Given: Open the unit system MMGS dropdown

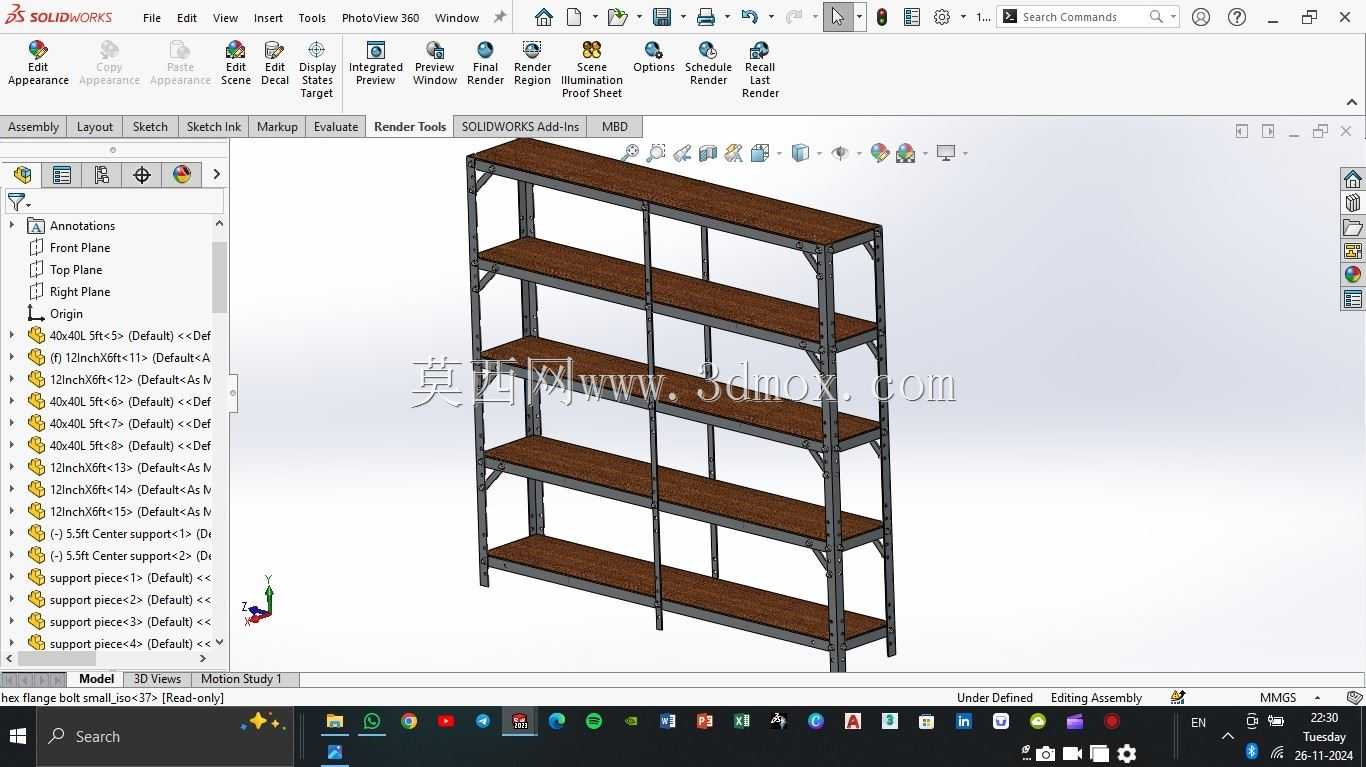Looking at the screenshot, I should pyautogui.click(x=1317, y=698).
